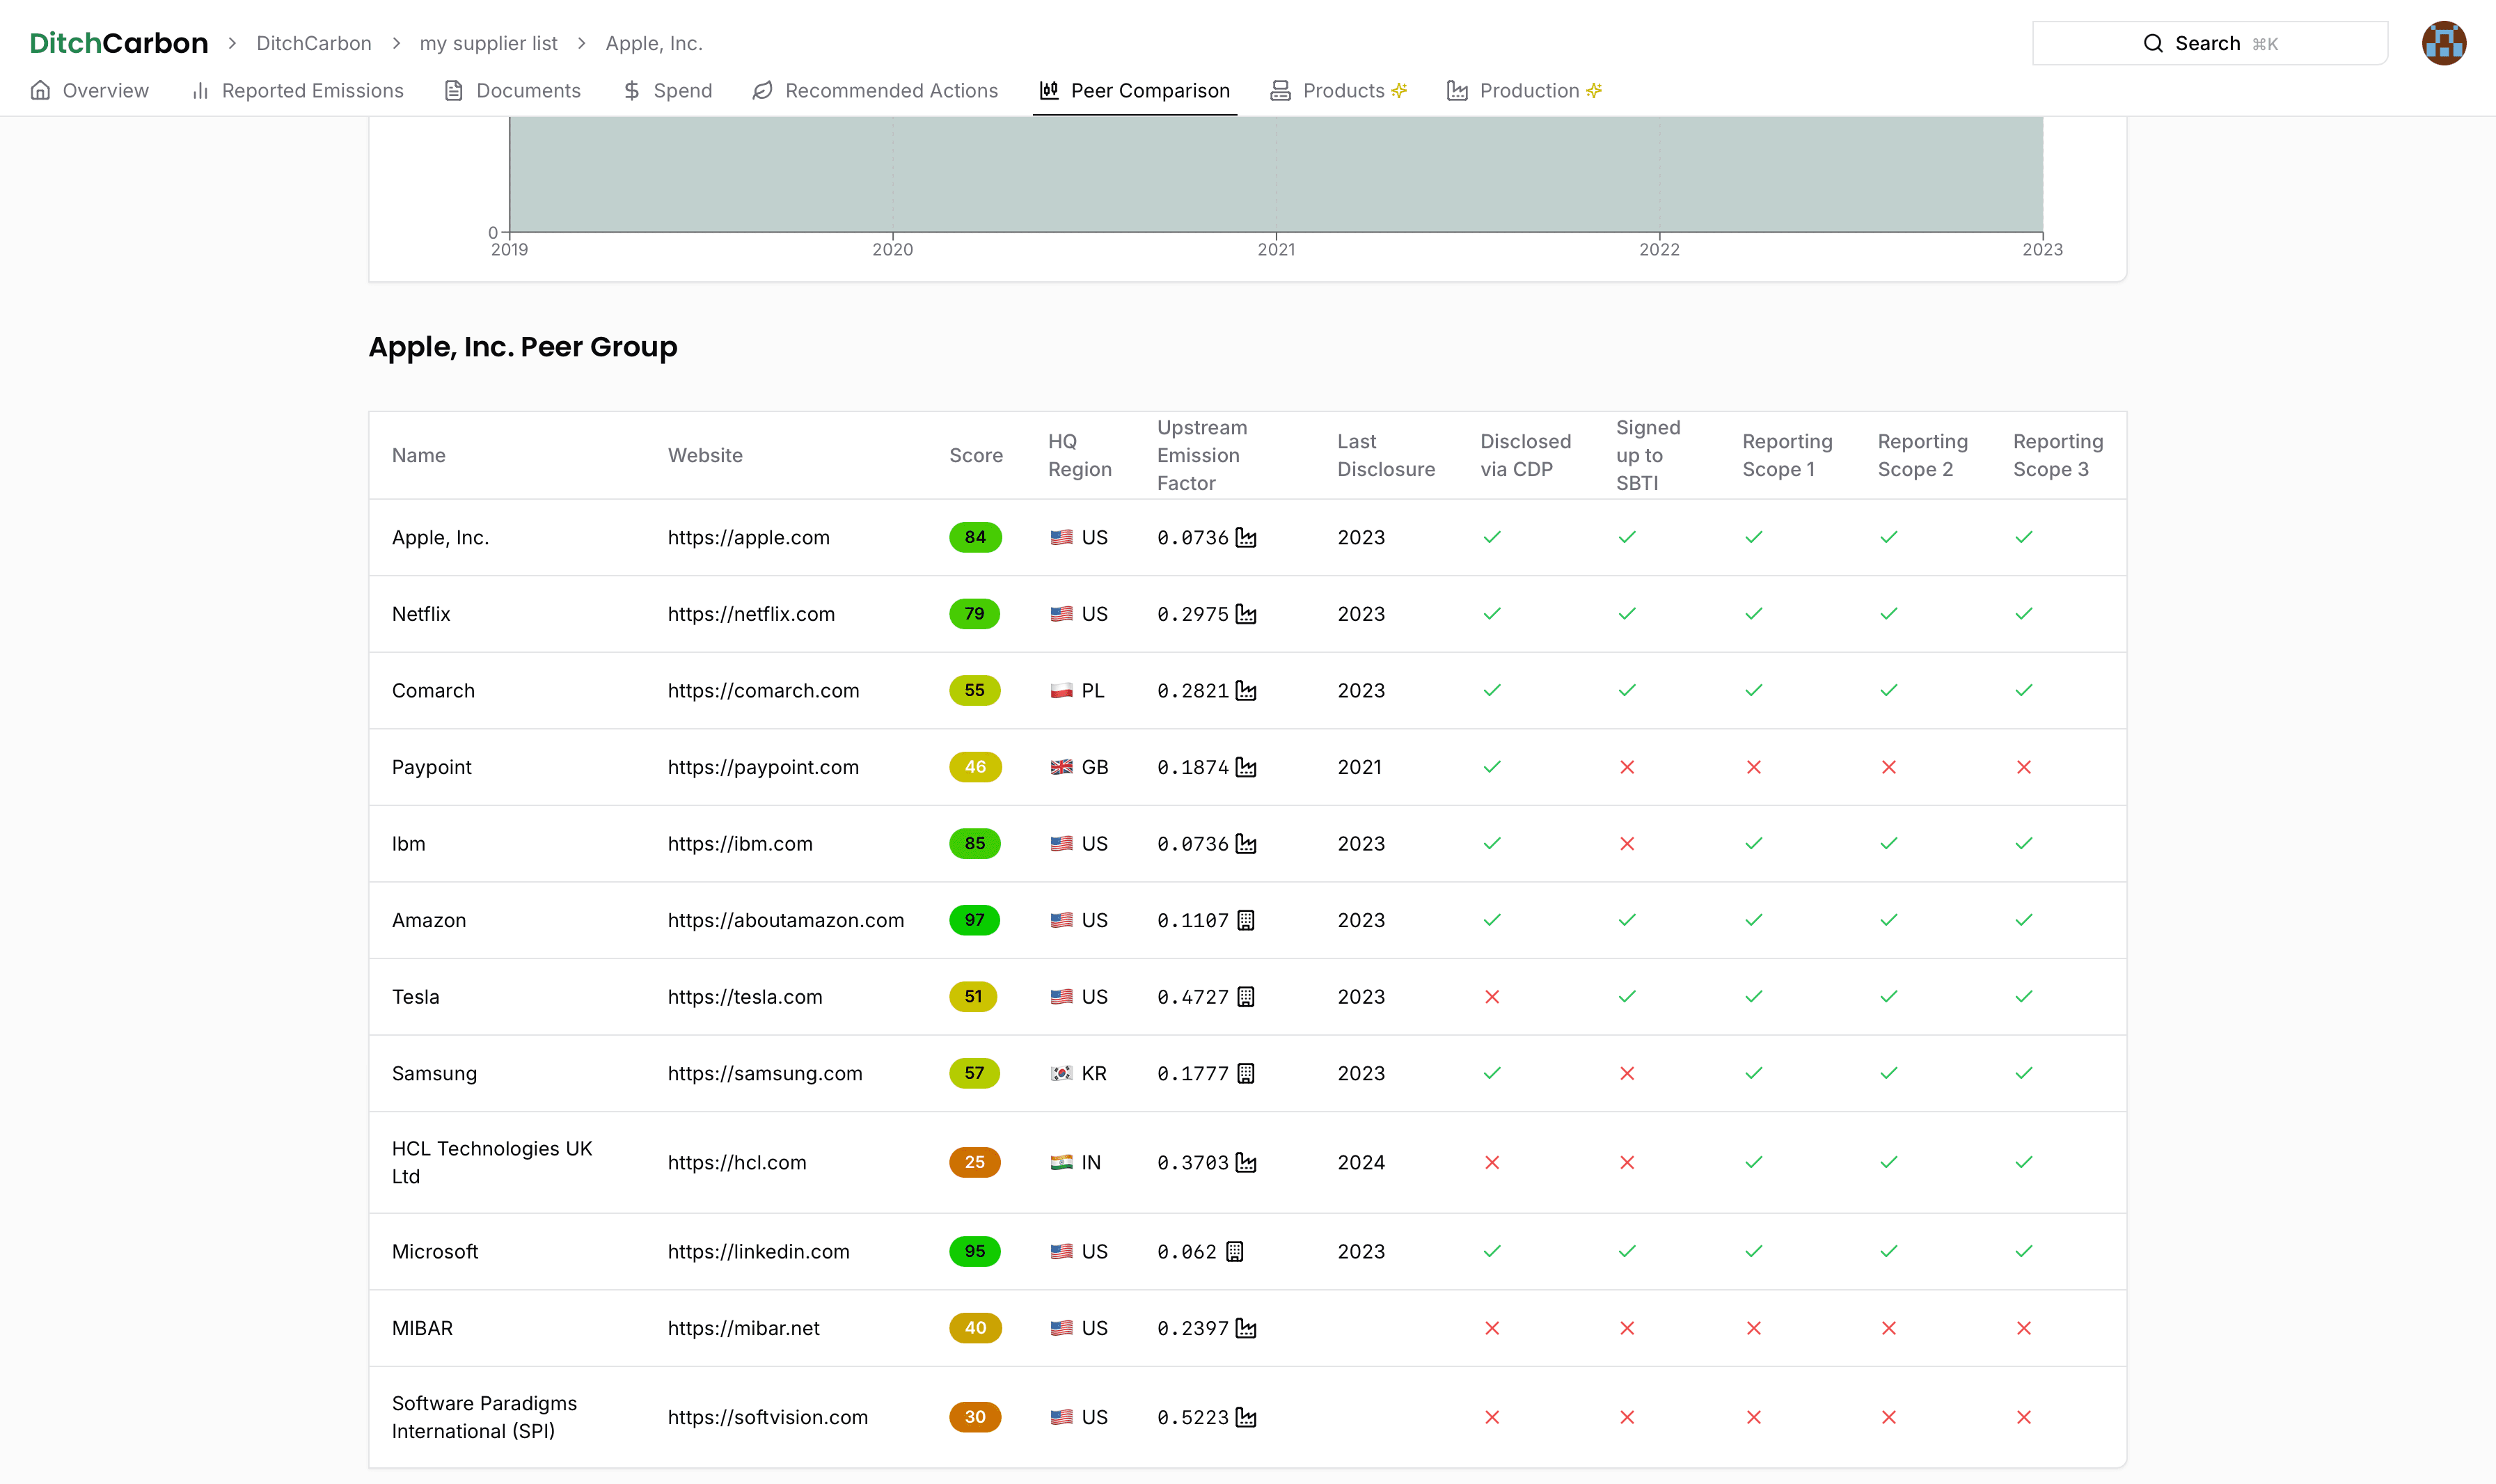
Task: Click Ibm's red X under Signed up to SBTI
Action: [x=1627, y=844]
